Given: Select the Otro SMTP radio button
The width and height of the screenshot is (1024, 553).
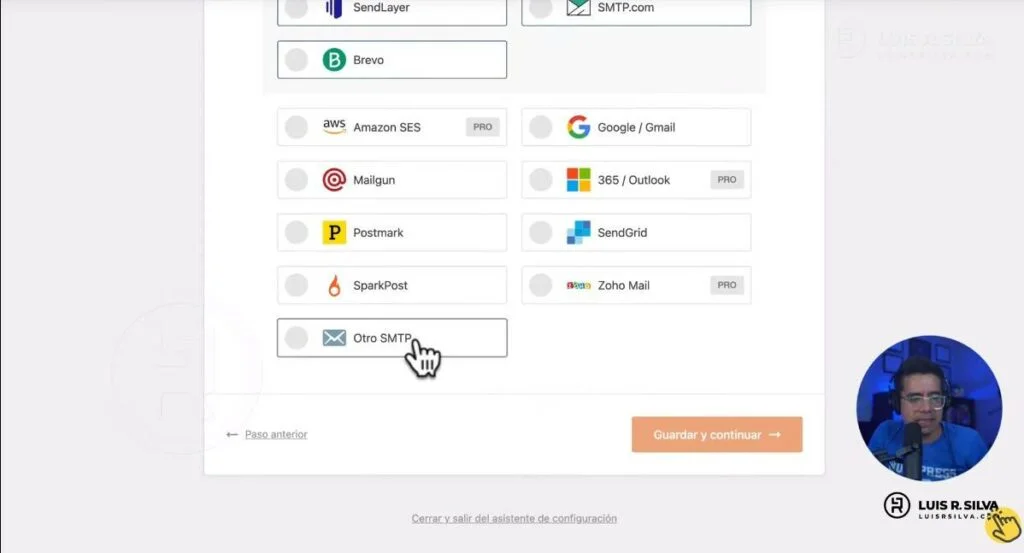Looking at the screenshot, I should coord(296,338).
